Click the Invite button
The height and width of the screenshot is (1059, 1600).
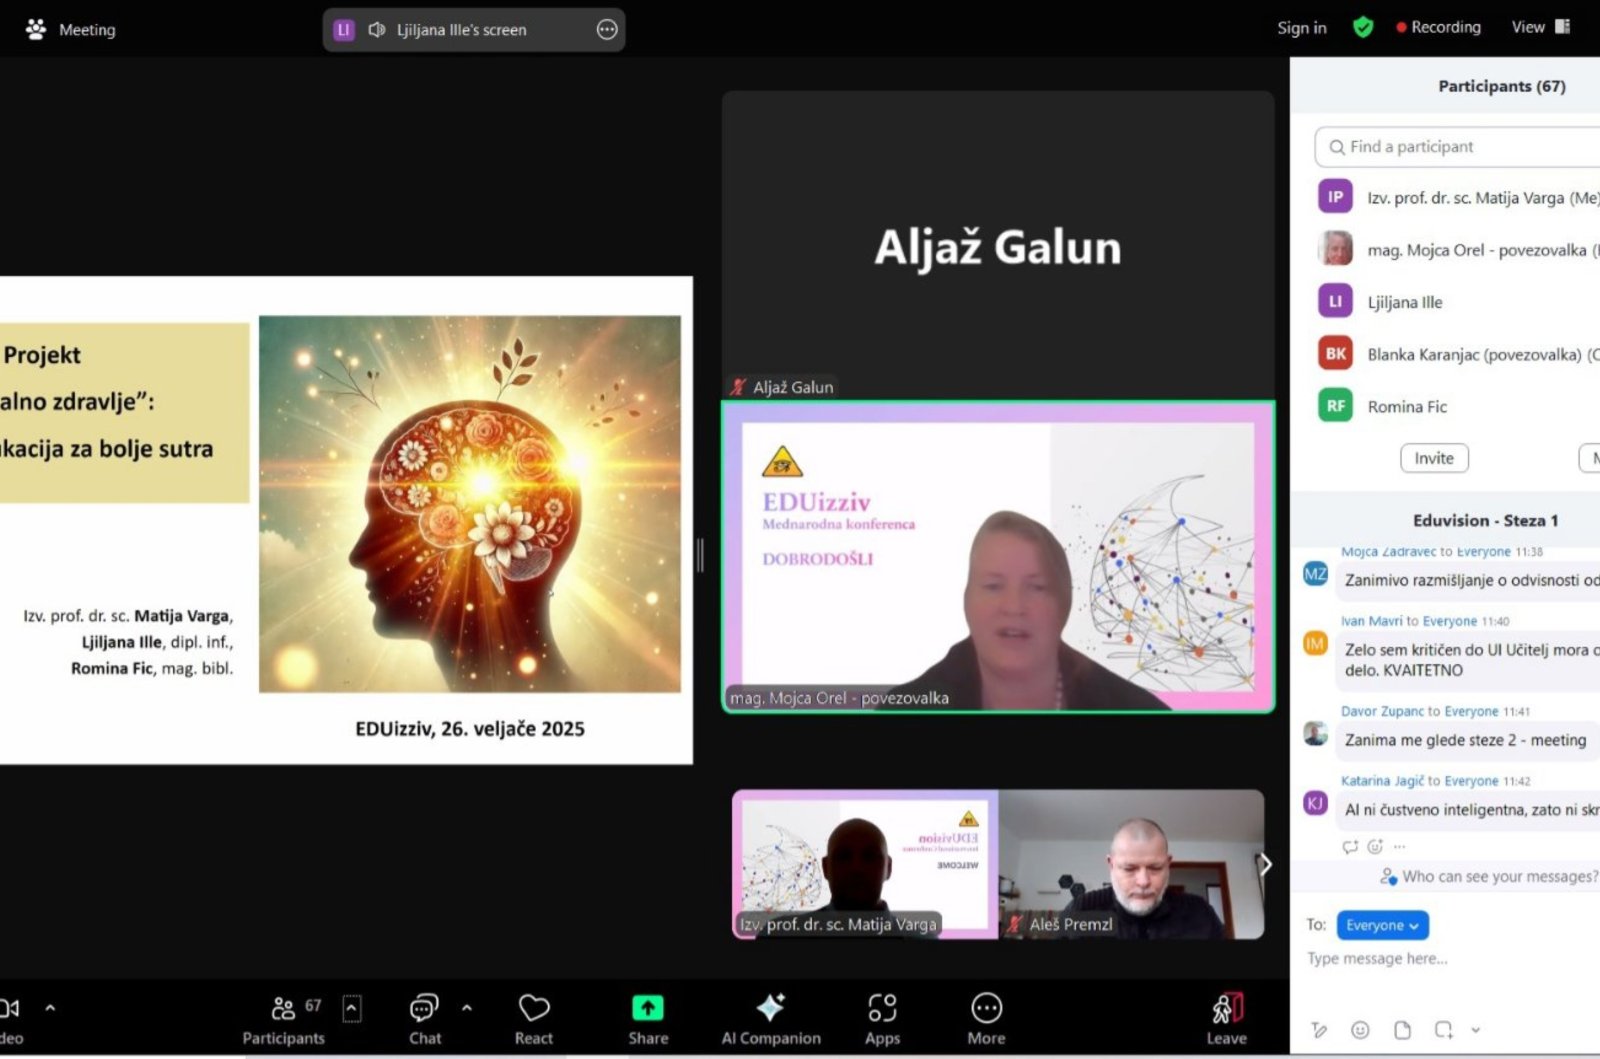[x=1433, y=458]
